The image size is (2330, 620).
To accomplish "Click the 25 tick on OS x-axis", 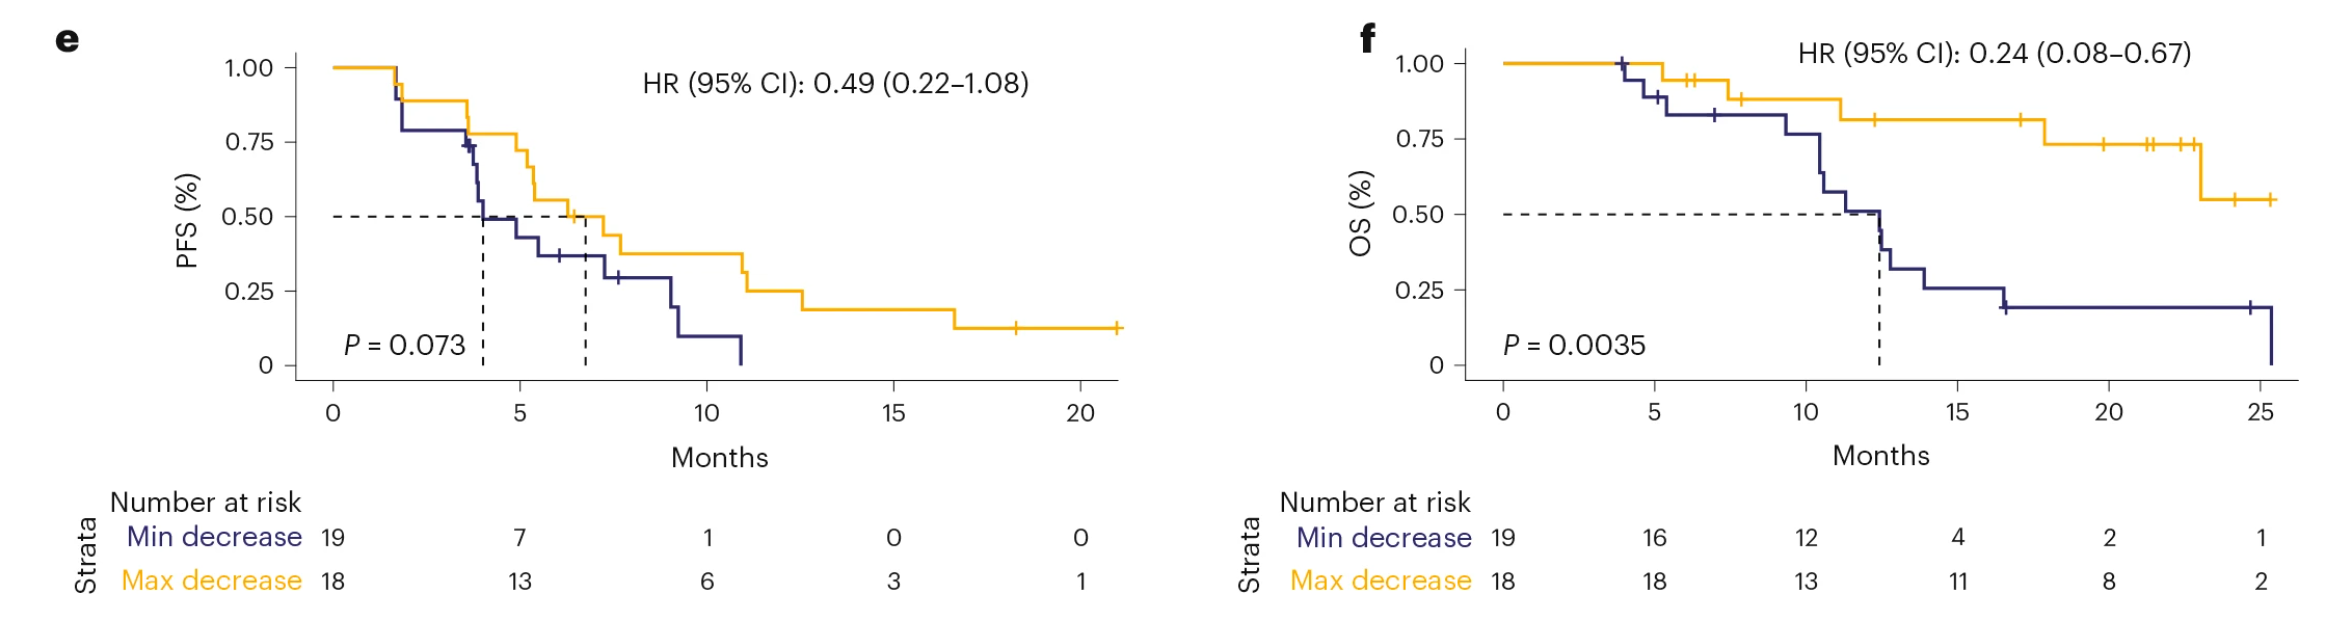I will pyautogui.click(x=2260, y=412).
